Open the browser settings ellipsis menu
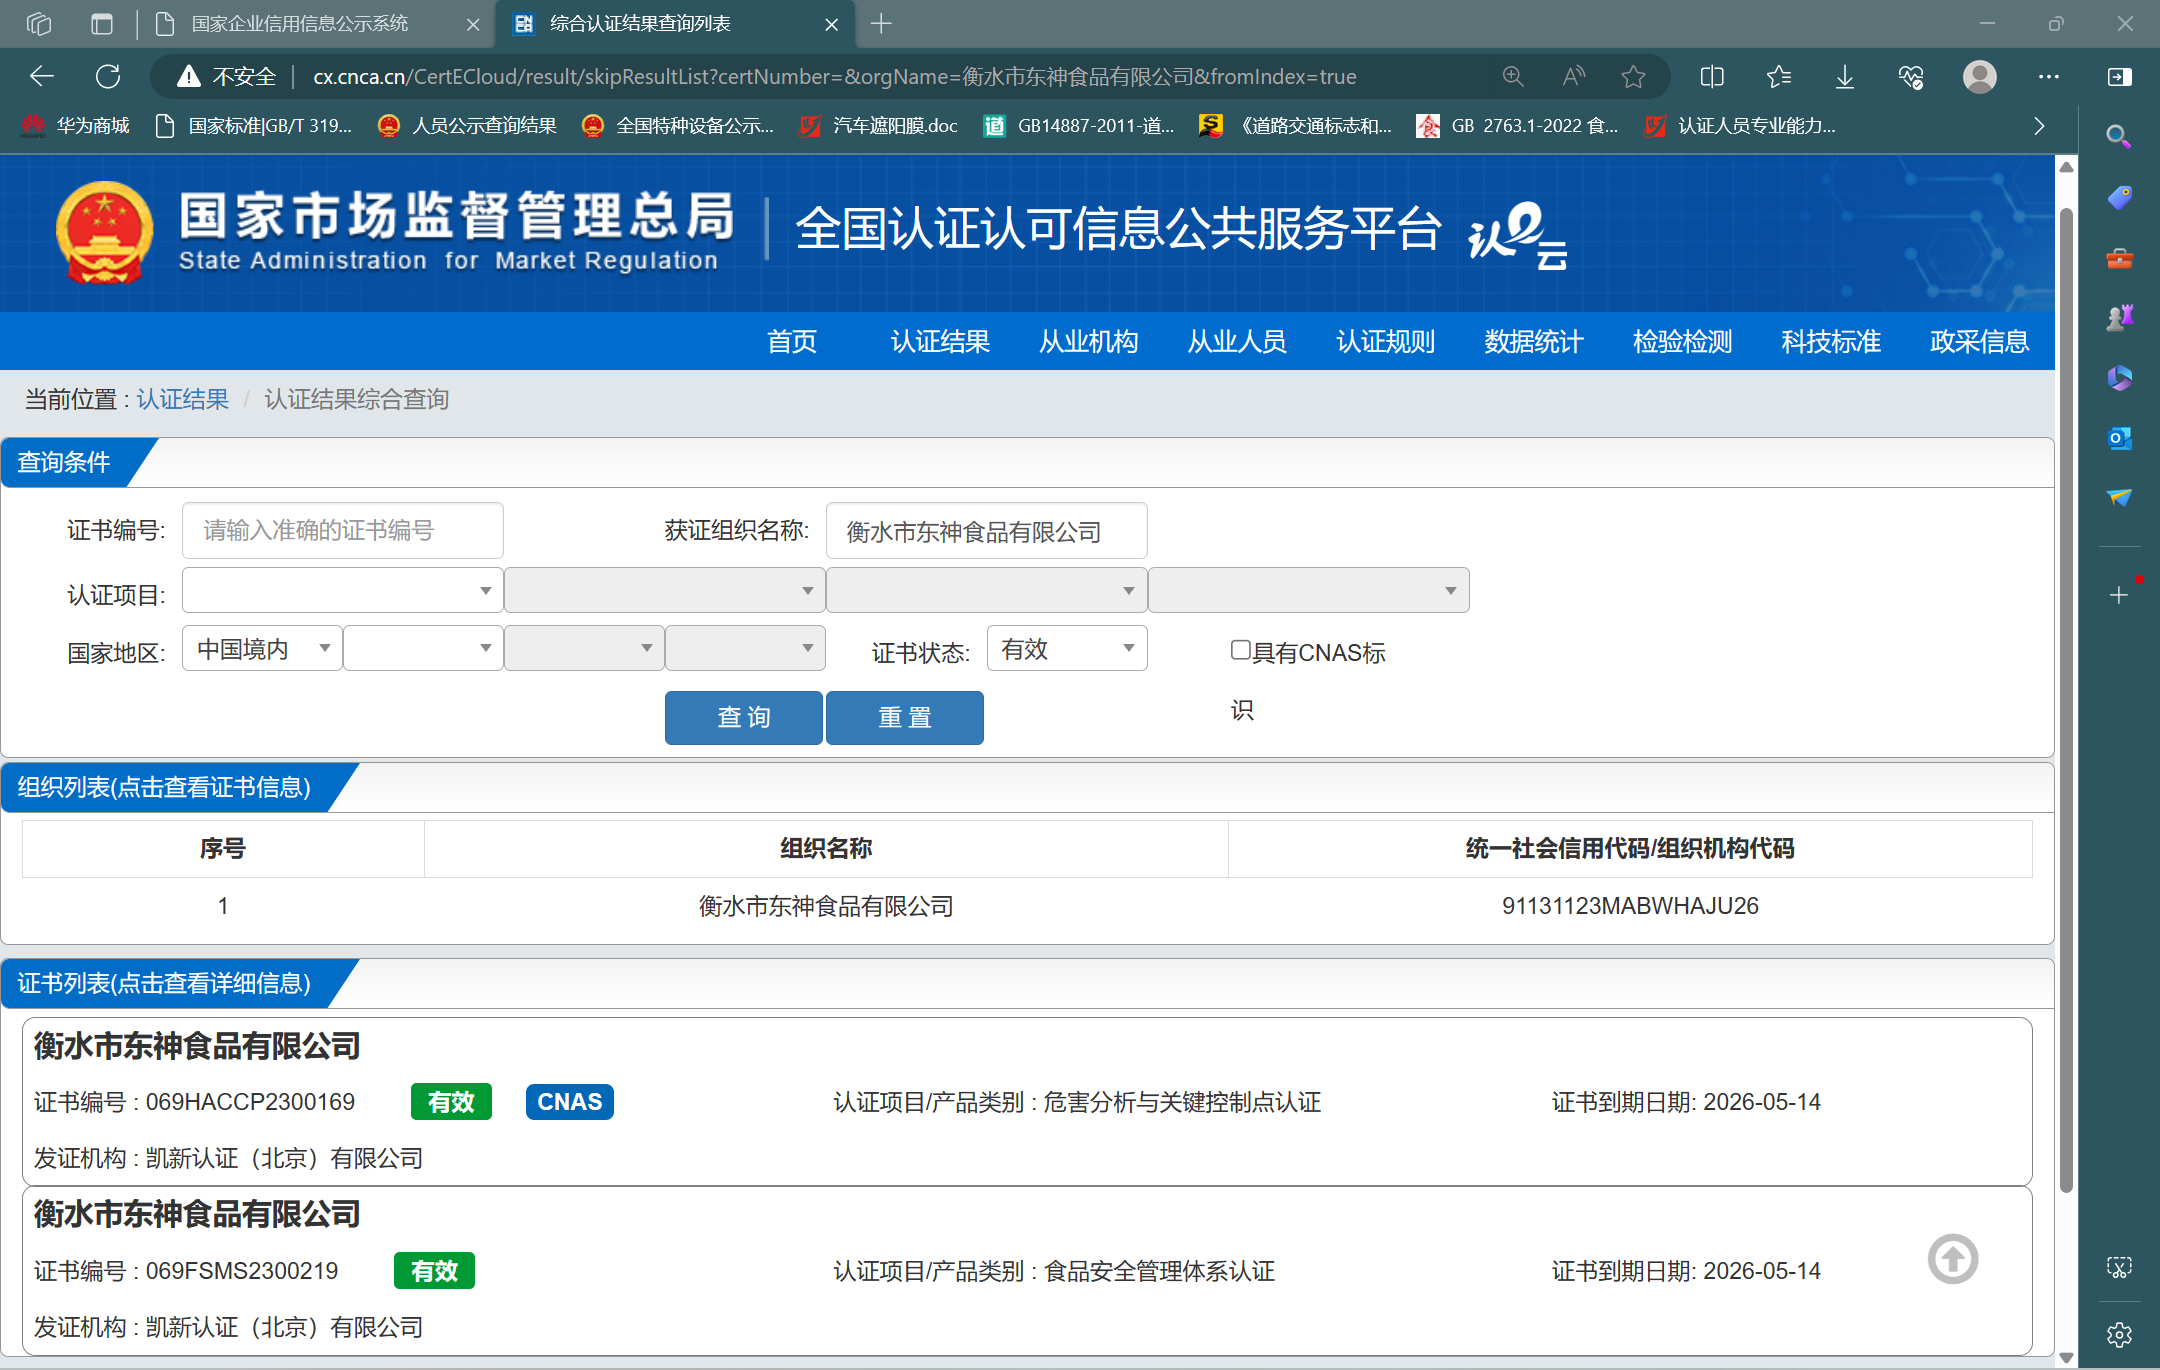The height and width of the screenshot is (1370, 2160). pyautogui.click(x=2048, y=77)
